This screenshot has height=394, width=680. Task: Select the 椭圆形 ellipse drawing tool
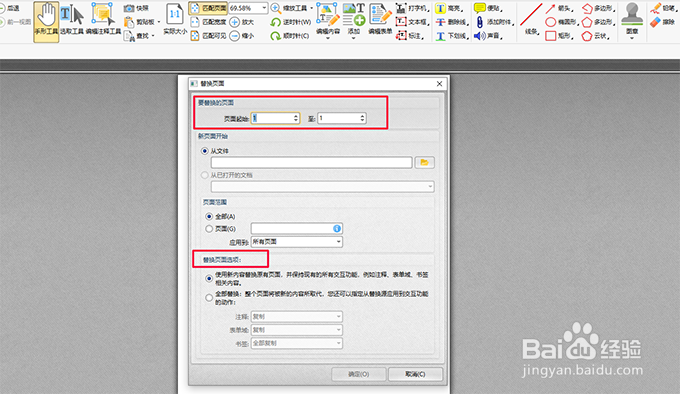pos(562,22)
